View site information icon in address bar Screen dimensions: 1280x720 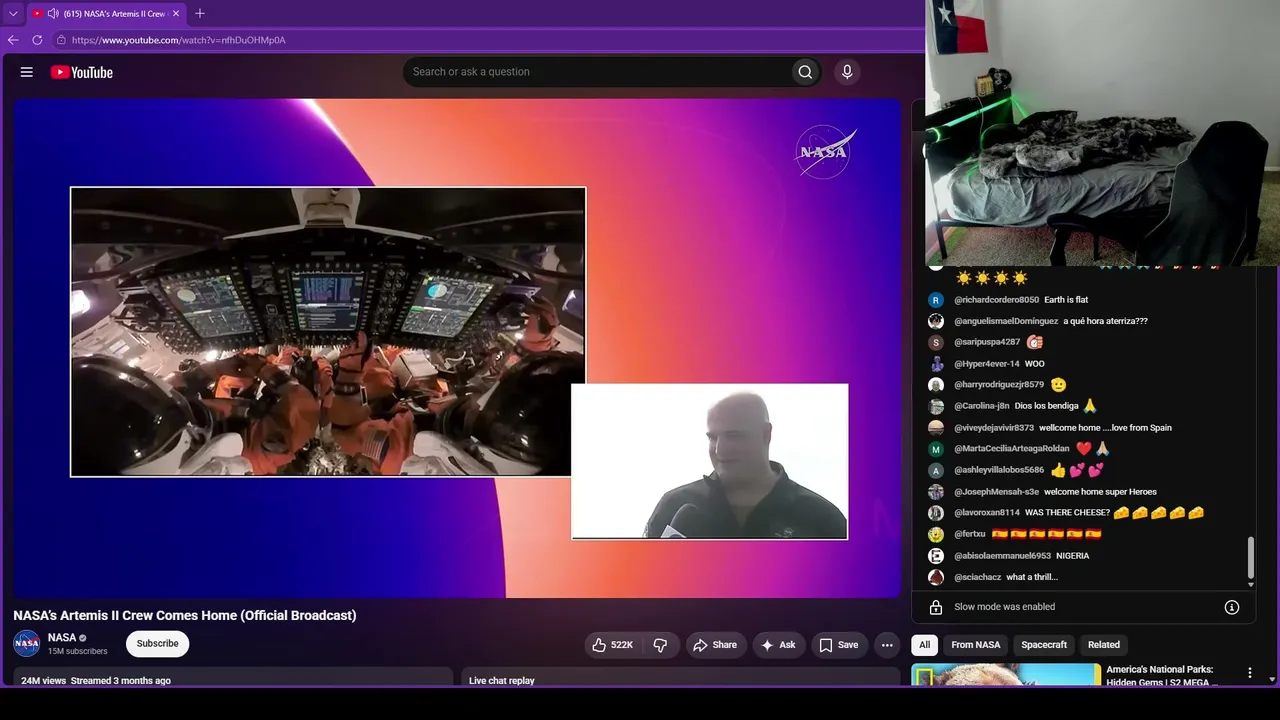[61, 40]
